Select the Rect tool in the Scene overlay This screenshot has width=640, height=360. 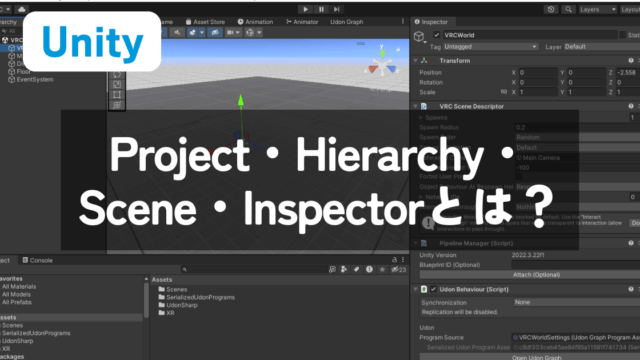pos(117,95)
